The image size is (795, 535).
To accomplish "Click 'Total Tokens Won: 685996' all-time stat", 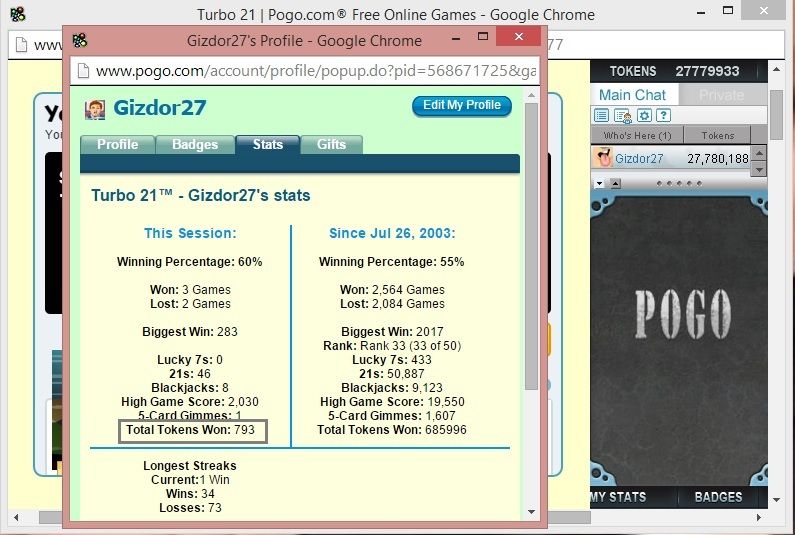I will (x=392, y=430).
